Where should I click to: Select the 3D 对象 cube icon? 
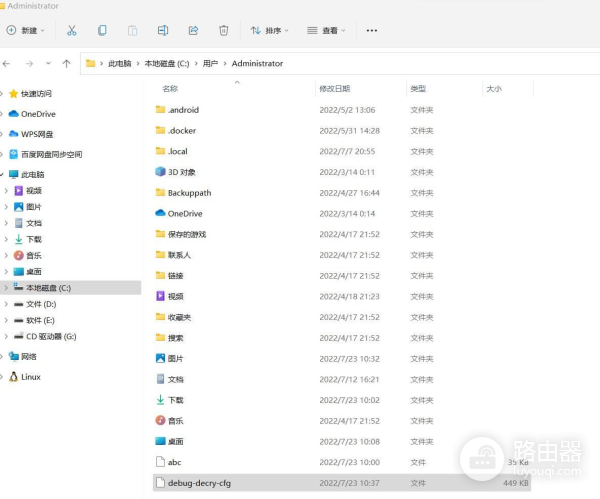click(x=160, y=172)
